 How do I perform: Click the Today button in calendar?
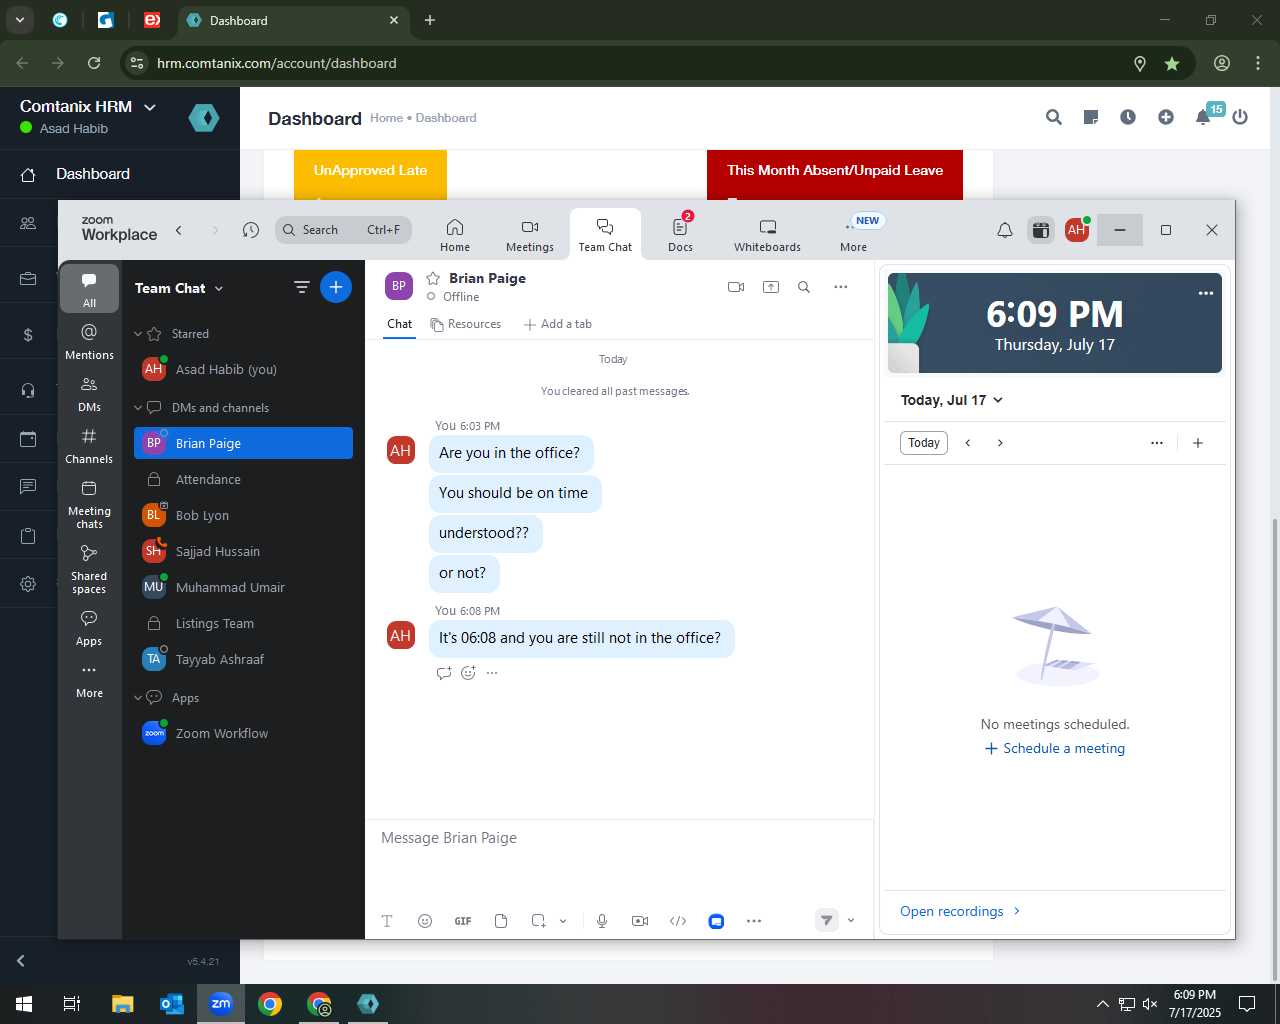coord(924,443)
